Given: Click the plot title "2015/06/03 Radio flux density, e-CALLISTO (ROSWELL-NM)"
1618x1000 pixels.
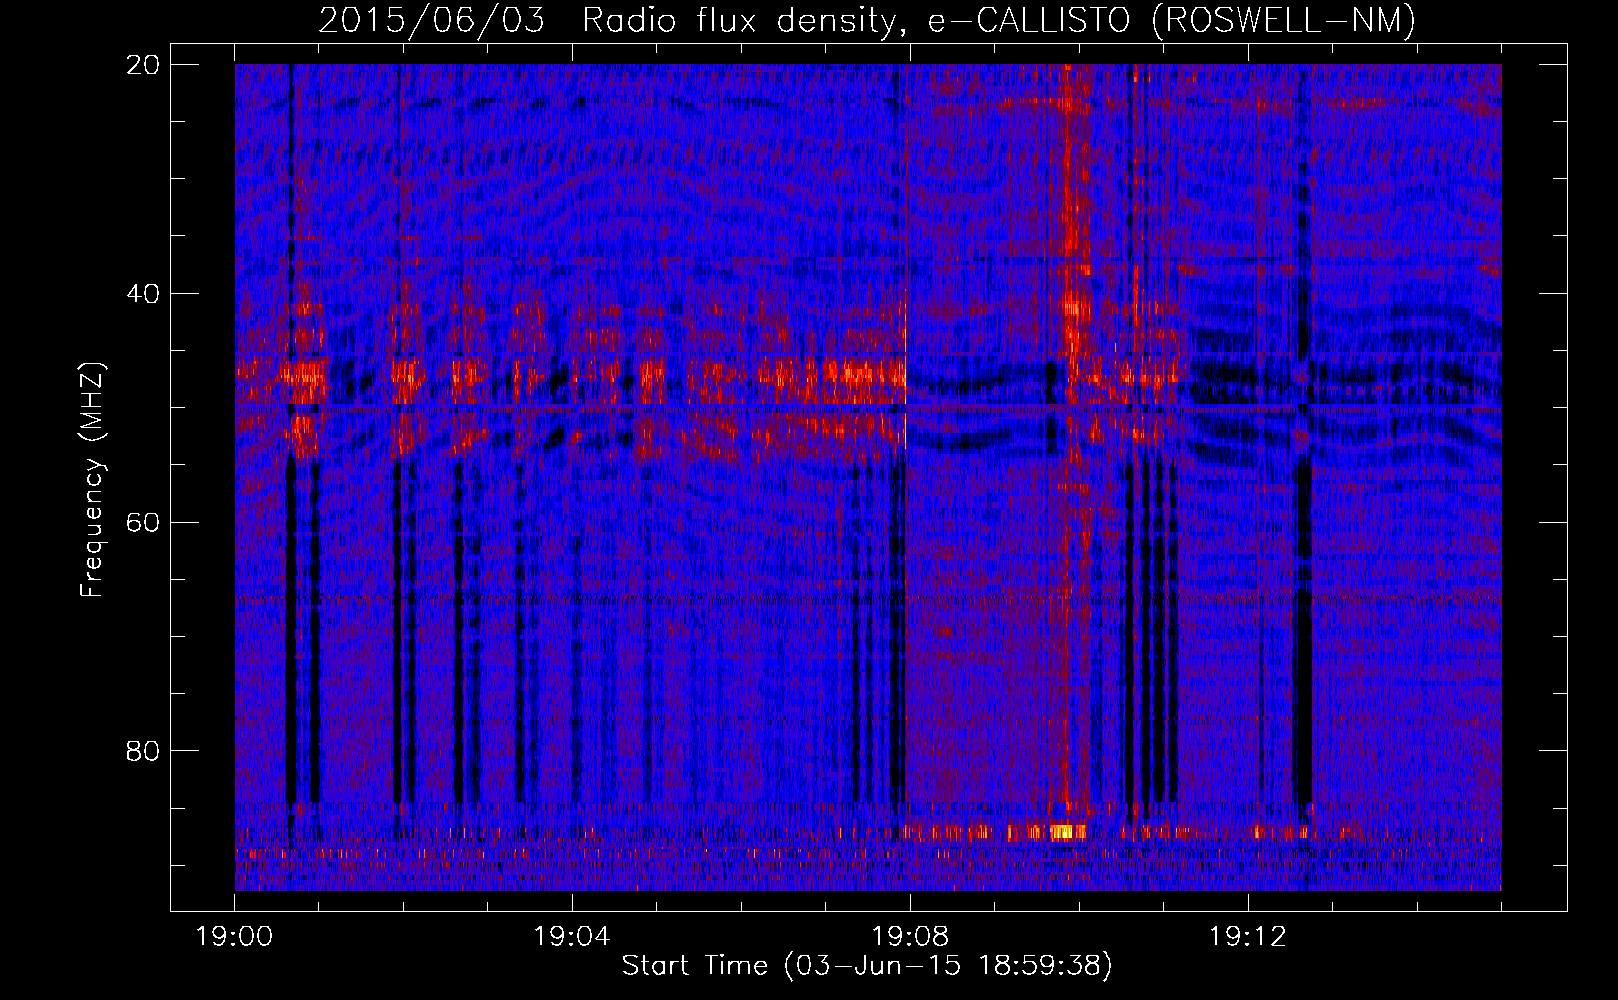Looking at the screenshot, I should pos(867,20).
